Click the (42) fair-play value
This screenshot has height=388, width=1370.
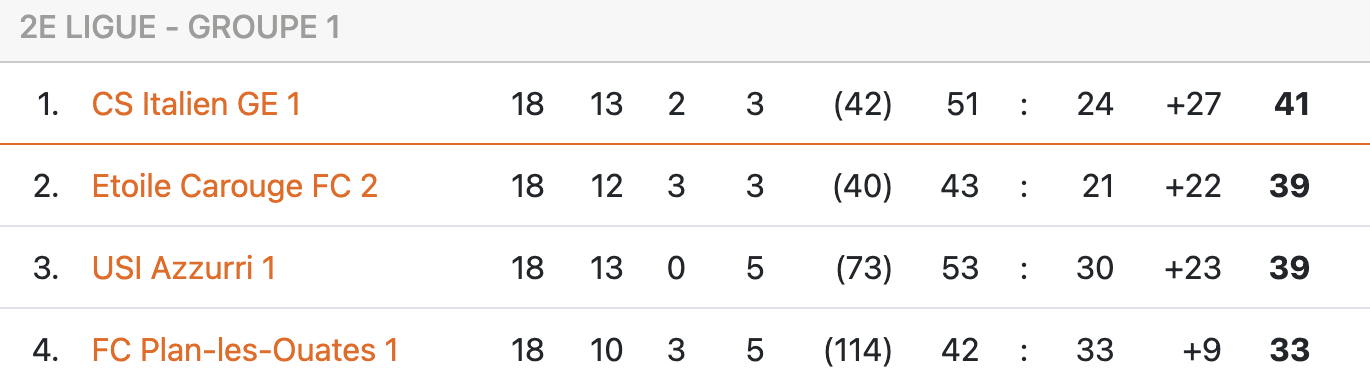(862, 104)
